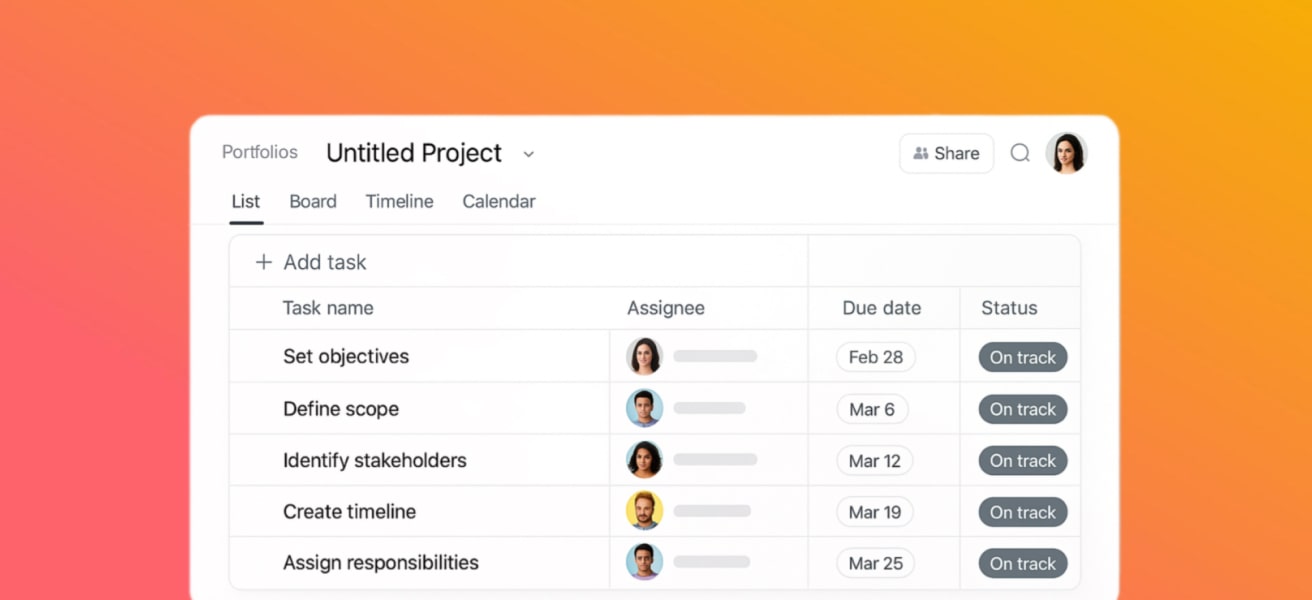Click the assignee avatar for Create timeline
This screenshot has height=600, width=1312.
[x=645, y=511]
